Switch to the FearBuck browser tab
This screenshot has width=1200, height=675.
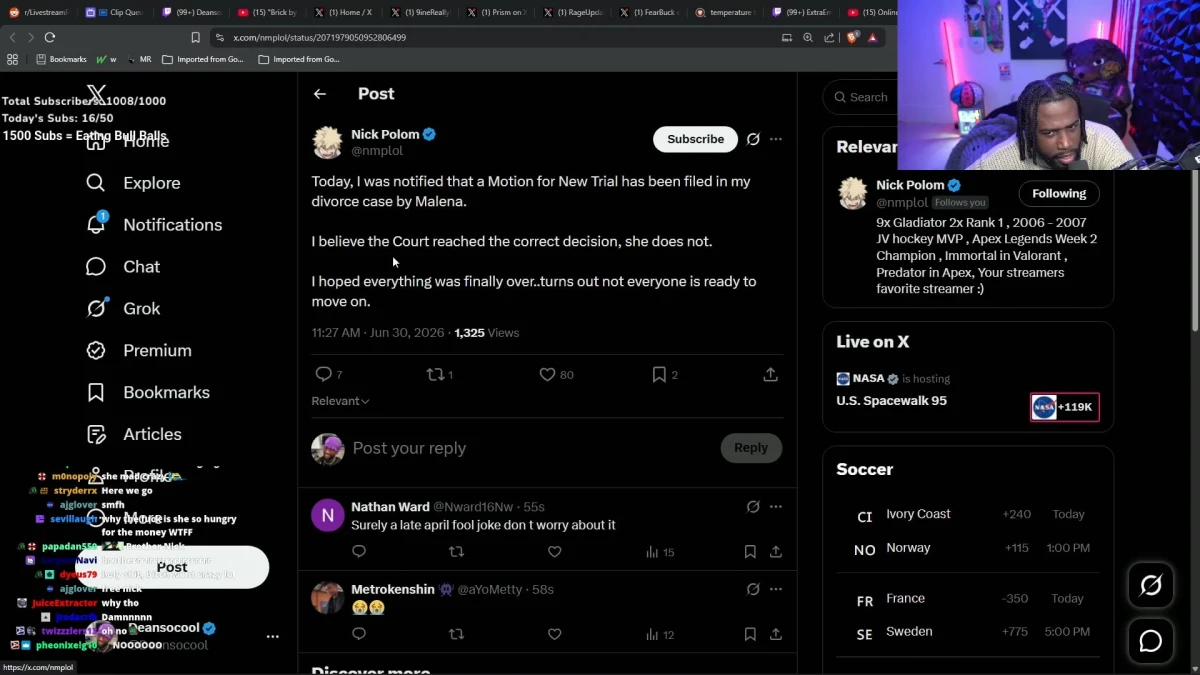tap(648, 12)
